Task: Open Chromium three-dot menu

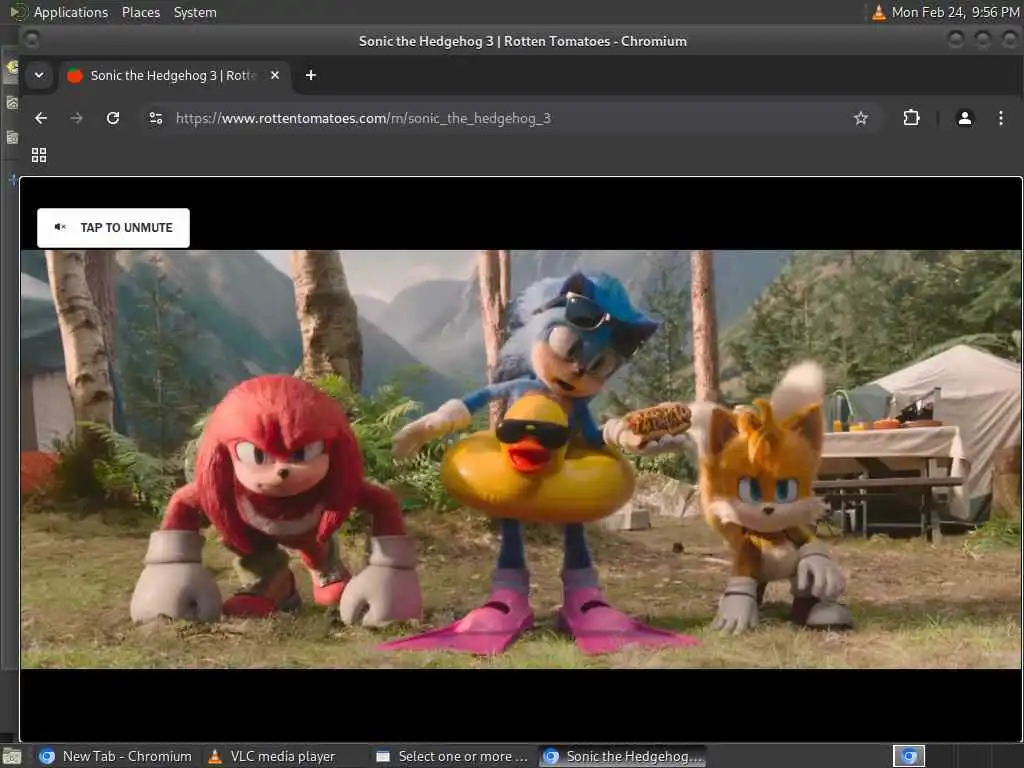Action: pyautogui.click(x=1000, y=118)
